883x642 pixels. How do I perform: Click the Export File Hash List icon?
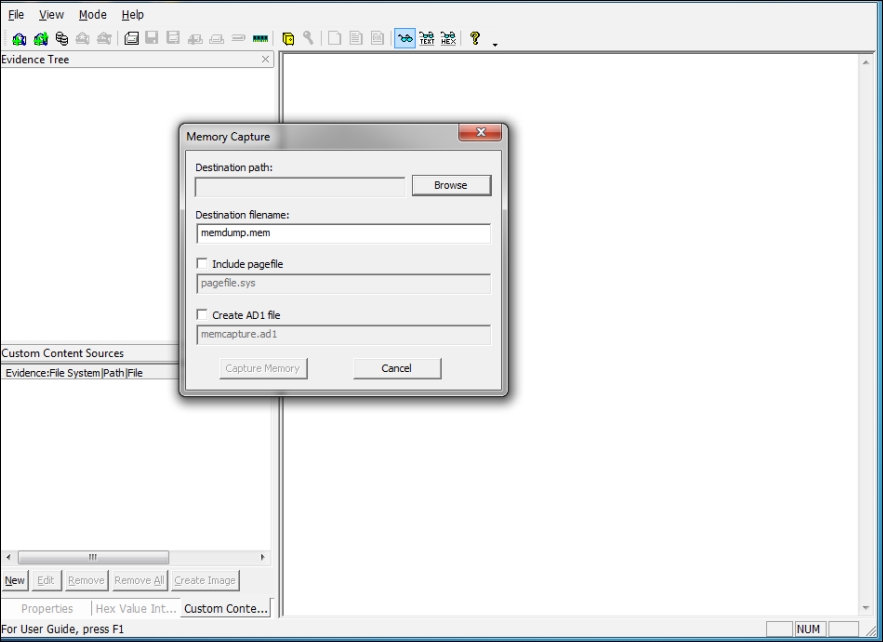356,38
